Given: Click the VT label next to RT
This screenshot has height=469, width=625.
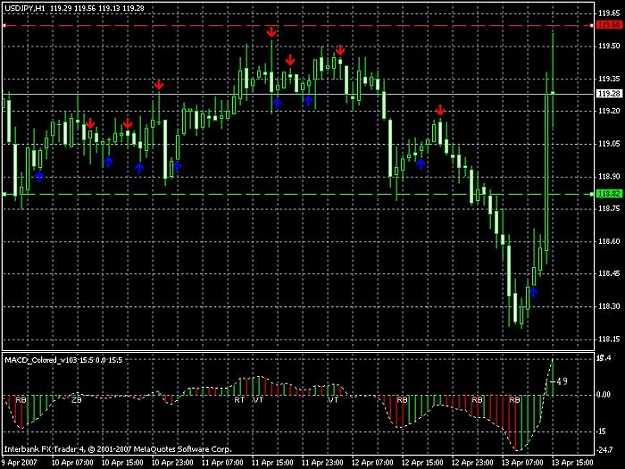Looking at the screenshot, I should pos(258,400).
